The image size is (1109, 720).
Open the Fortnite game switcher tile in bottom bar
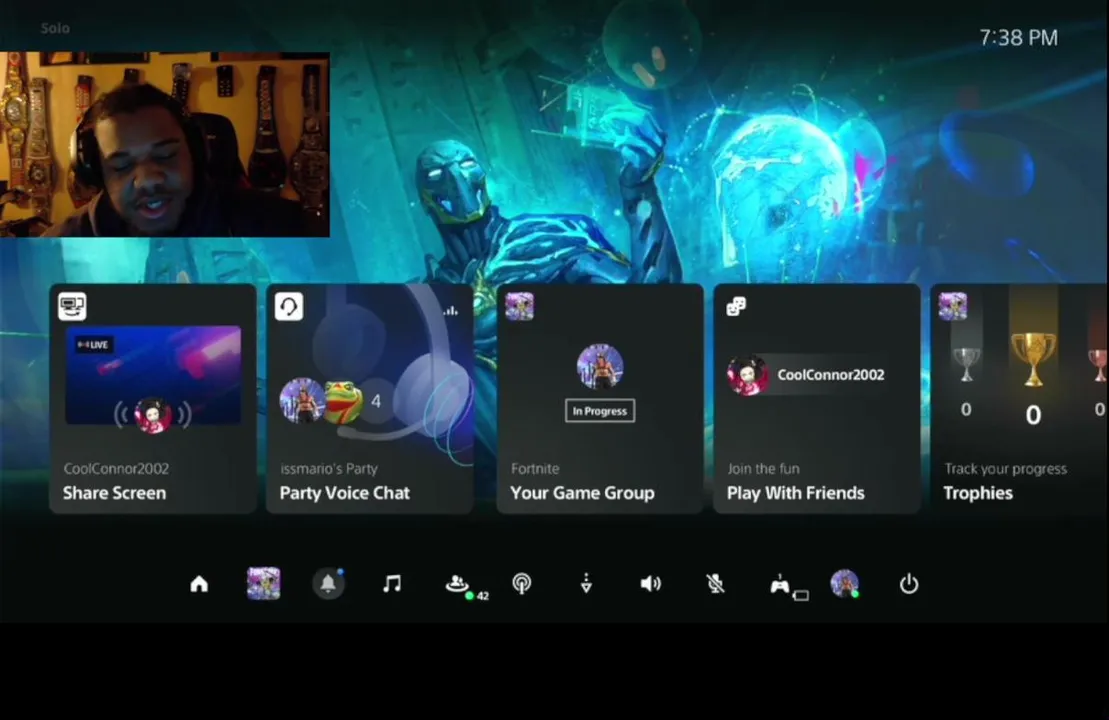point(264,583)
